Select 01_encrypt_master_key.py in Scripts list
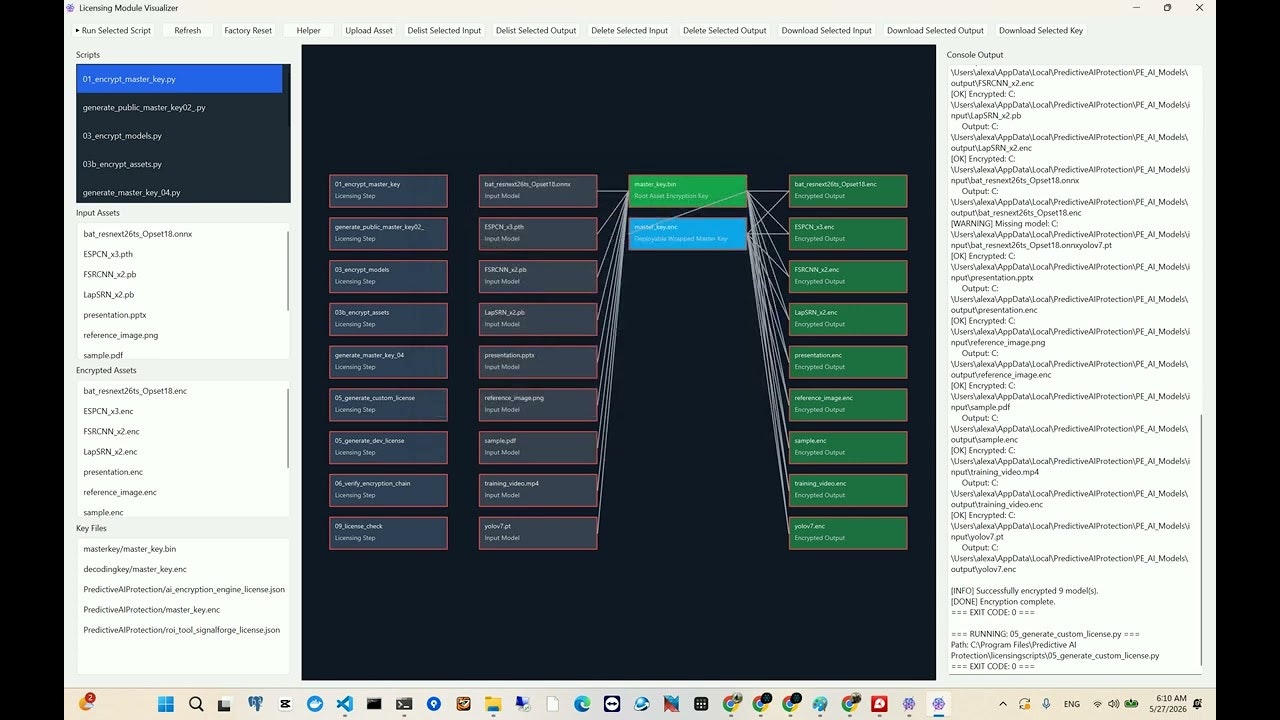 pyautogui.click(x=179, y=78)
